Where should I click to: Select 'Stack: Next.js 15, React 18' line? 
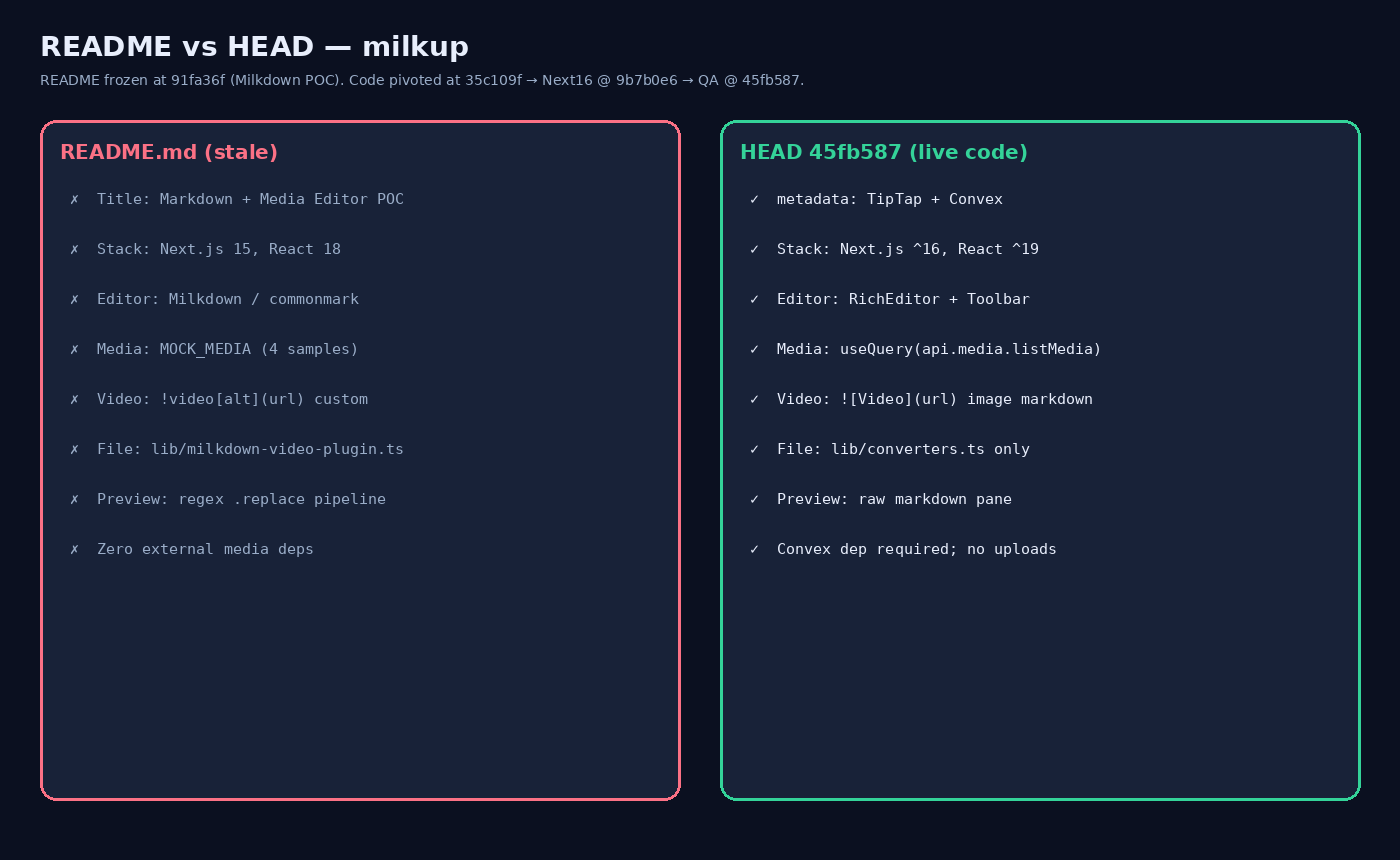tap(219, 249)
